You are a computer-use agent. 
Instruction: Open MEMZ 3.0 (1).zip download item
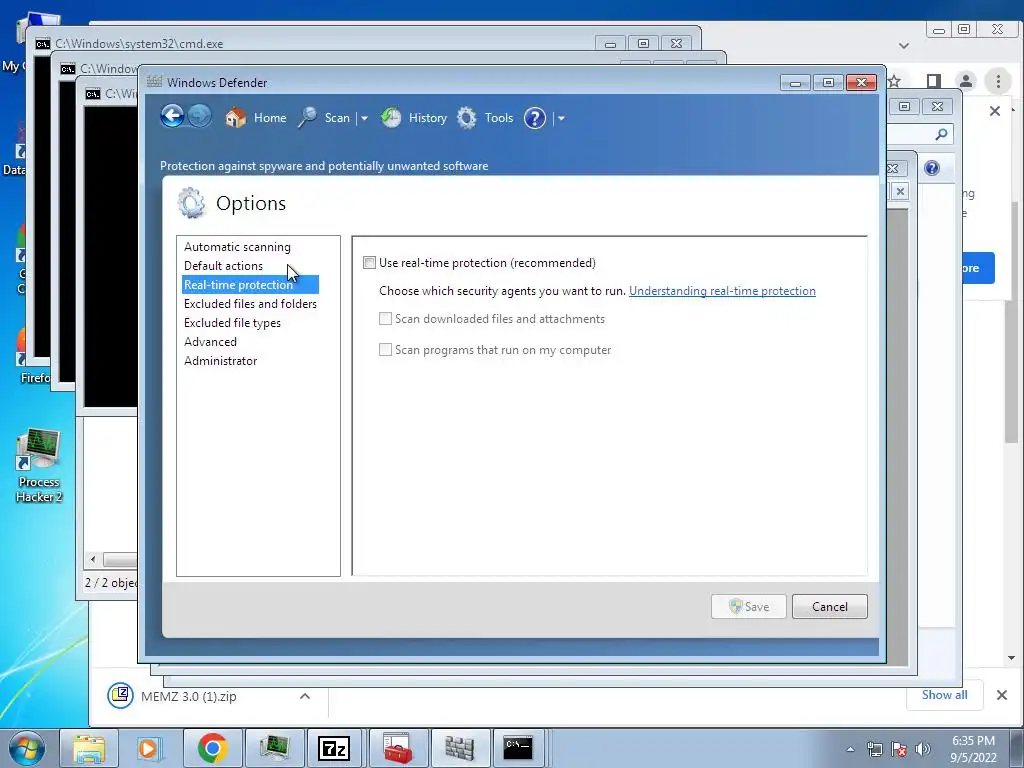click(x=189, y=696)
